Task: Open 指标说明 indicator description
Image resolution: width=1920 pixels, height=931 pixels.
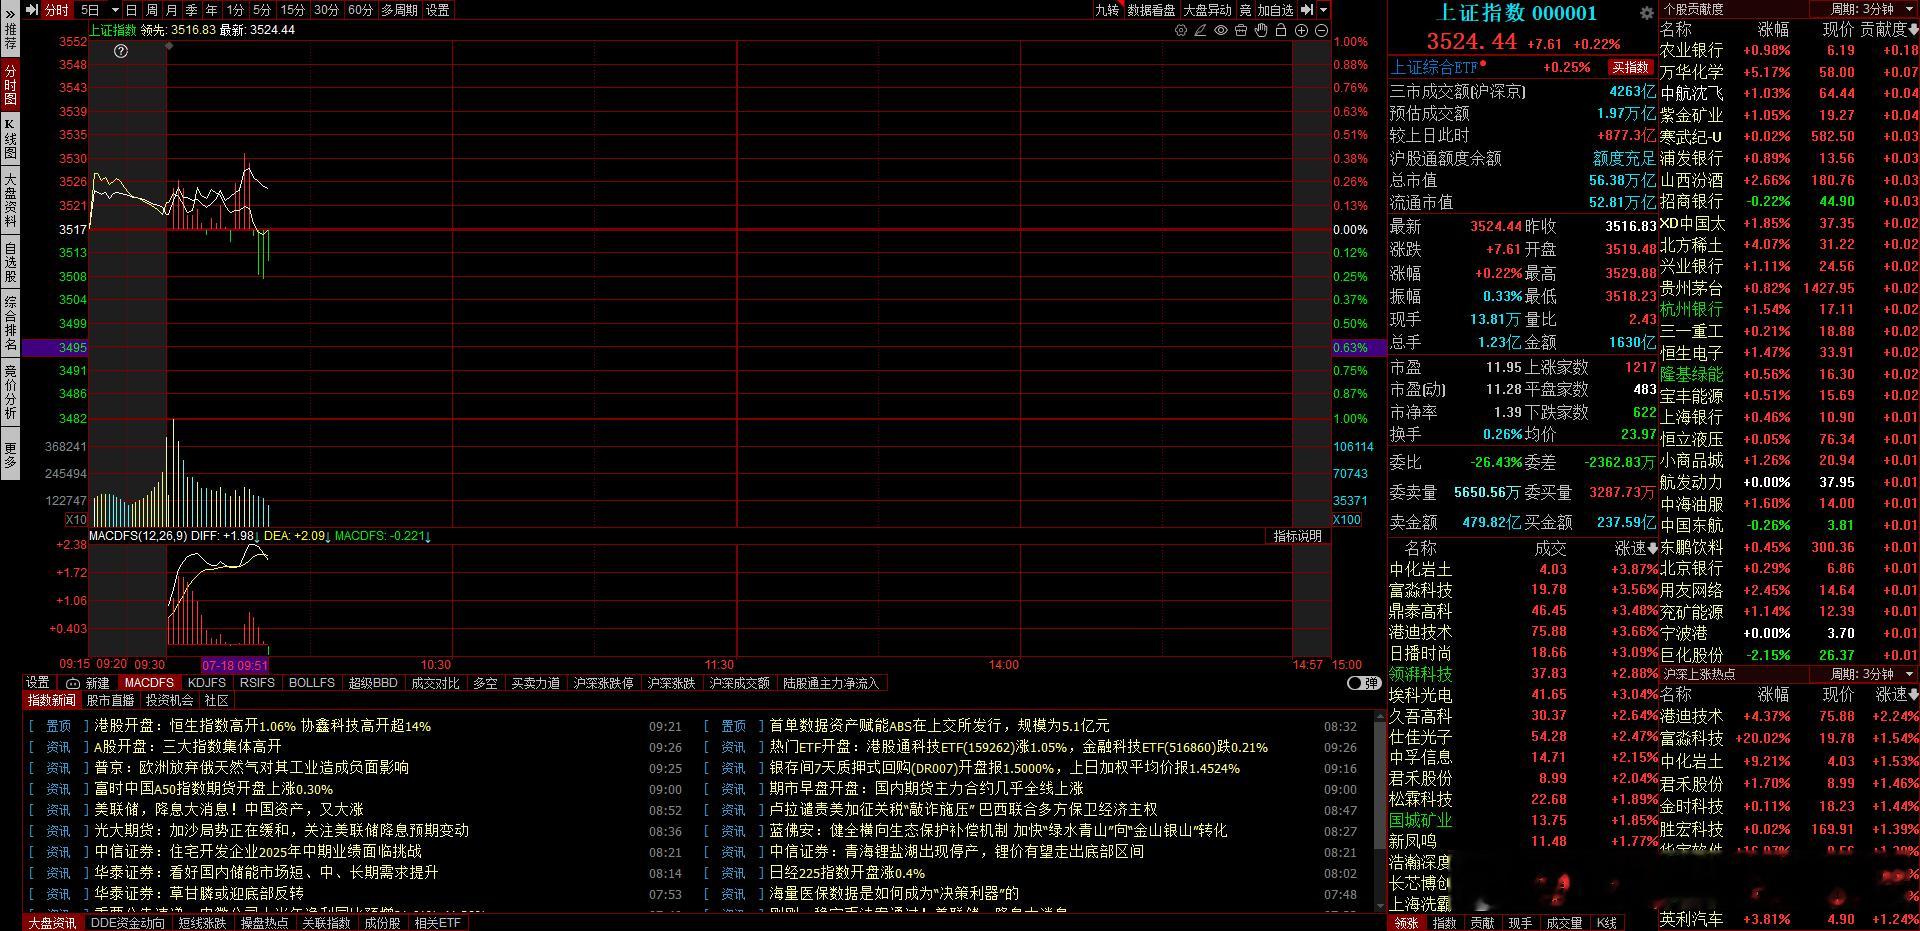Action: coord(1297,537)
